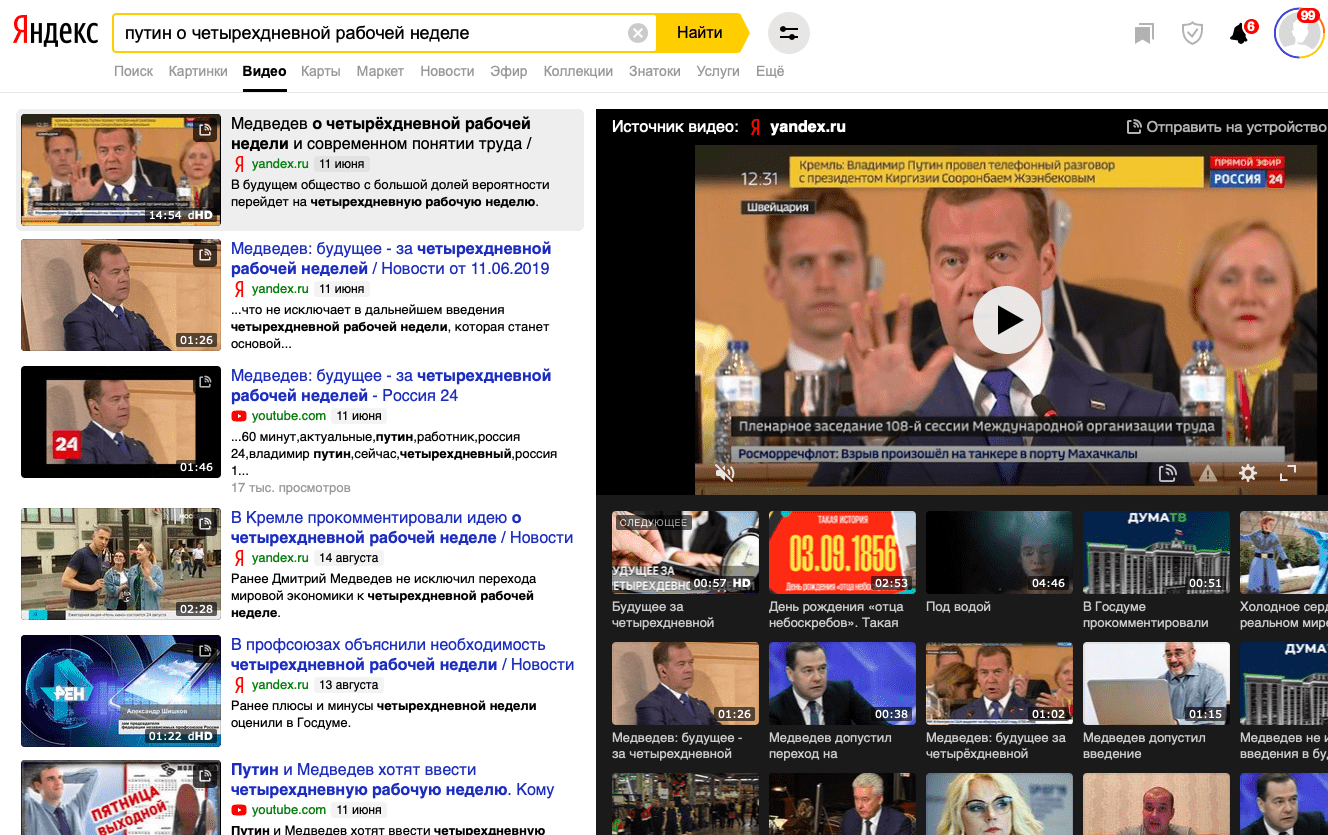Click 'Отправить на устройство' text
Viewport: 1328px width, 835px height.
1237,127
